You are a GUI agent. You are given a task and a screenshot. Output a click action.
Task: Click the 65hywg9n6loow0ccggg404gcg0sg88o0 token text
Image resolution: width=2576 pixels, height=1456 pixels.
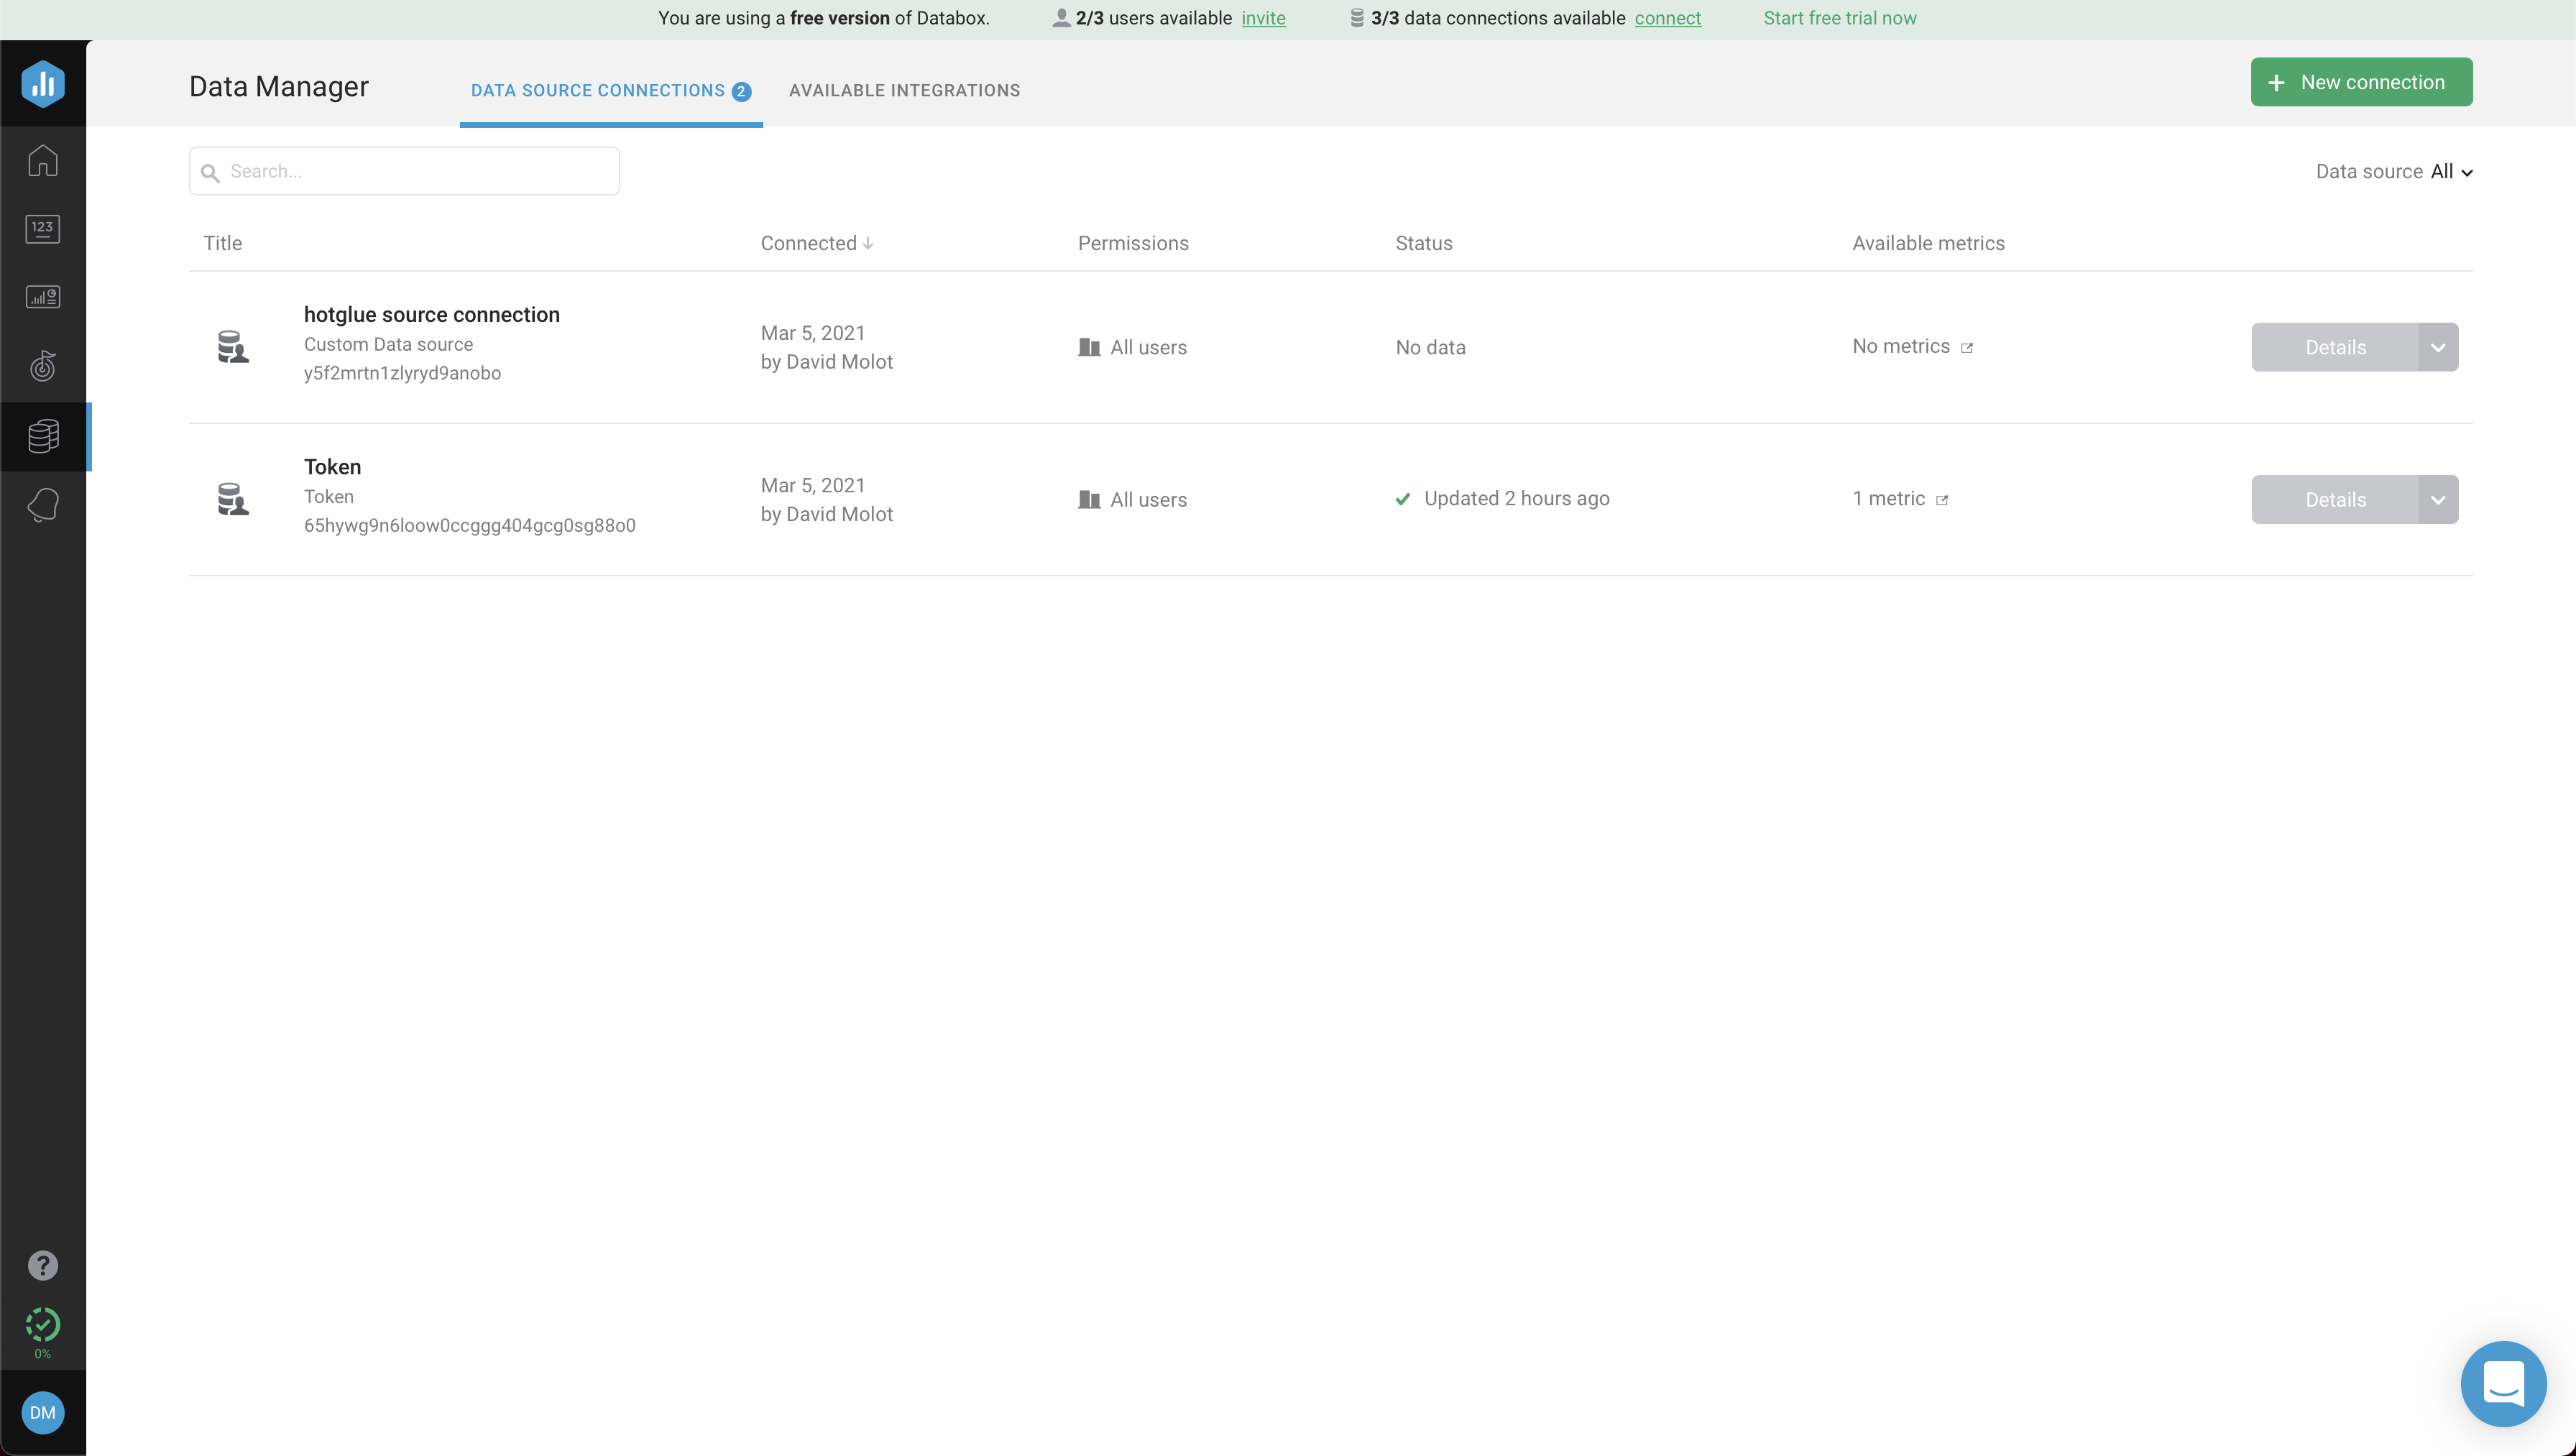tap(469, 525)
